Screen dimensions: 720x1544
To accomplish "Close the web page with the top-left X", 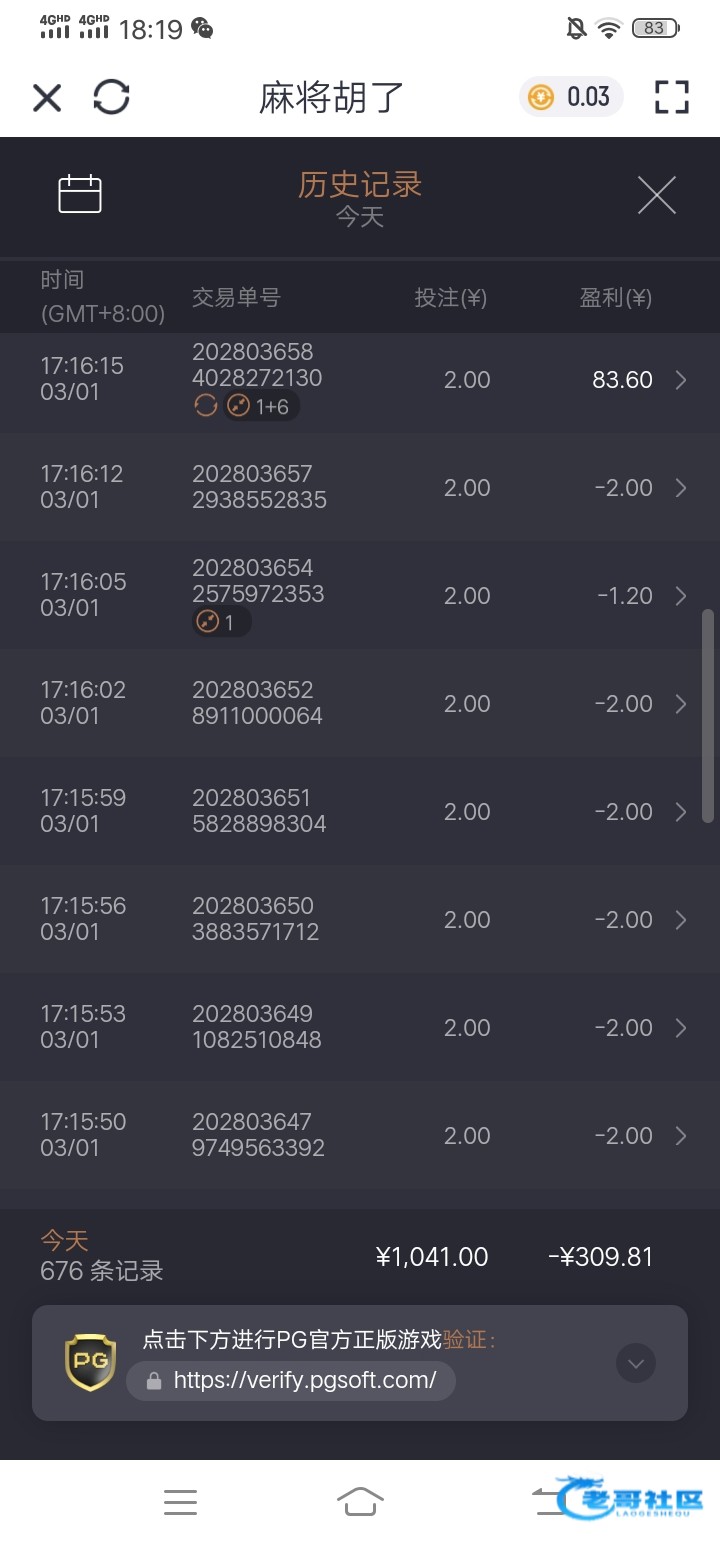I will pyautogui.click(x=47, y=97).
